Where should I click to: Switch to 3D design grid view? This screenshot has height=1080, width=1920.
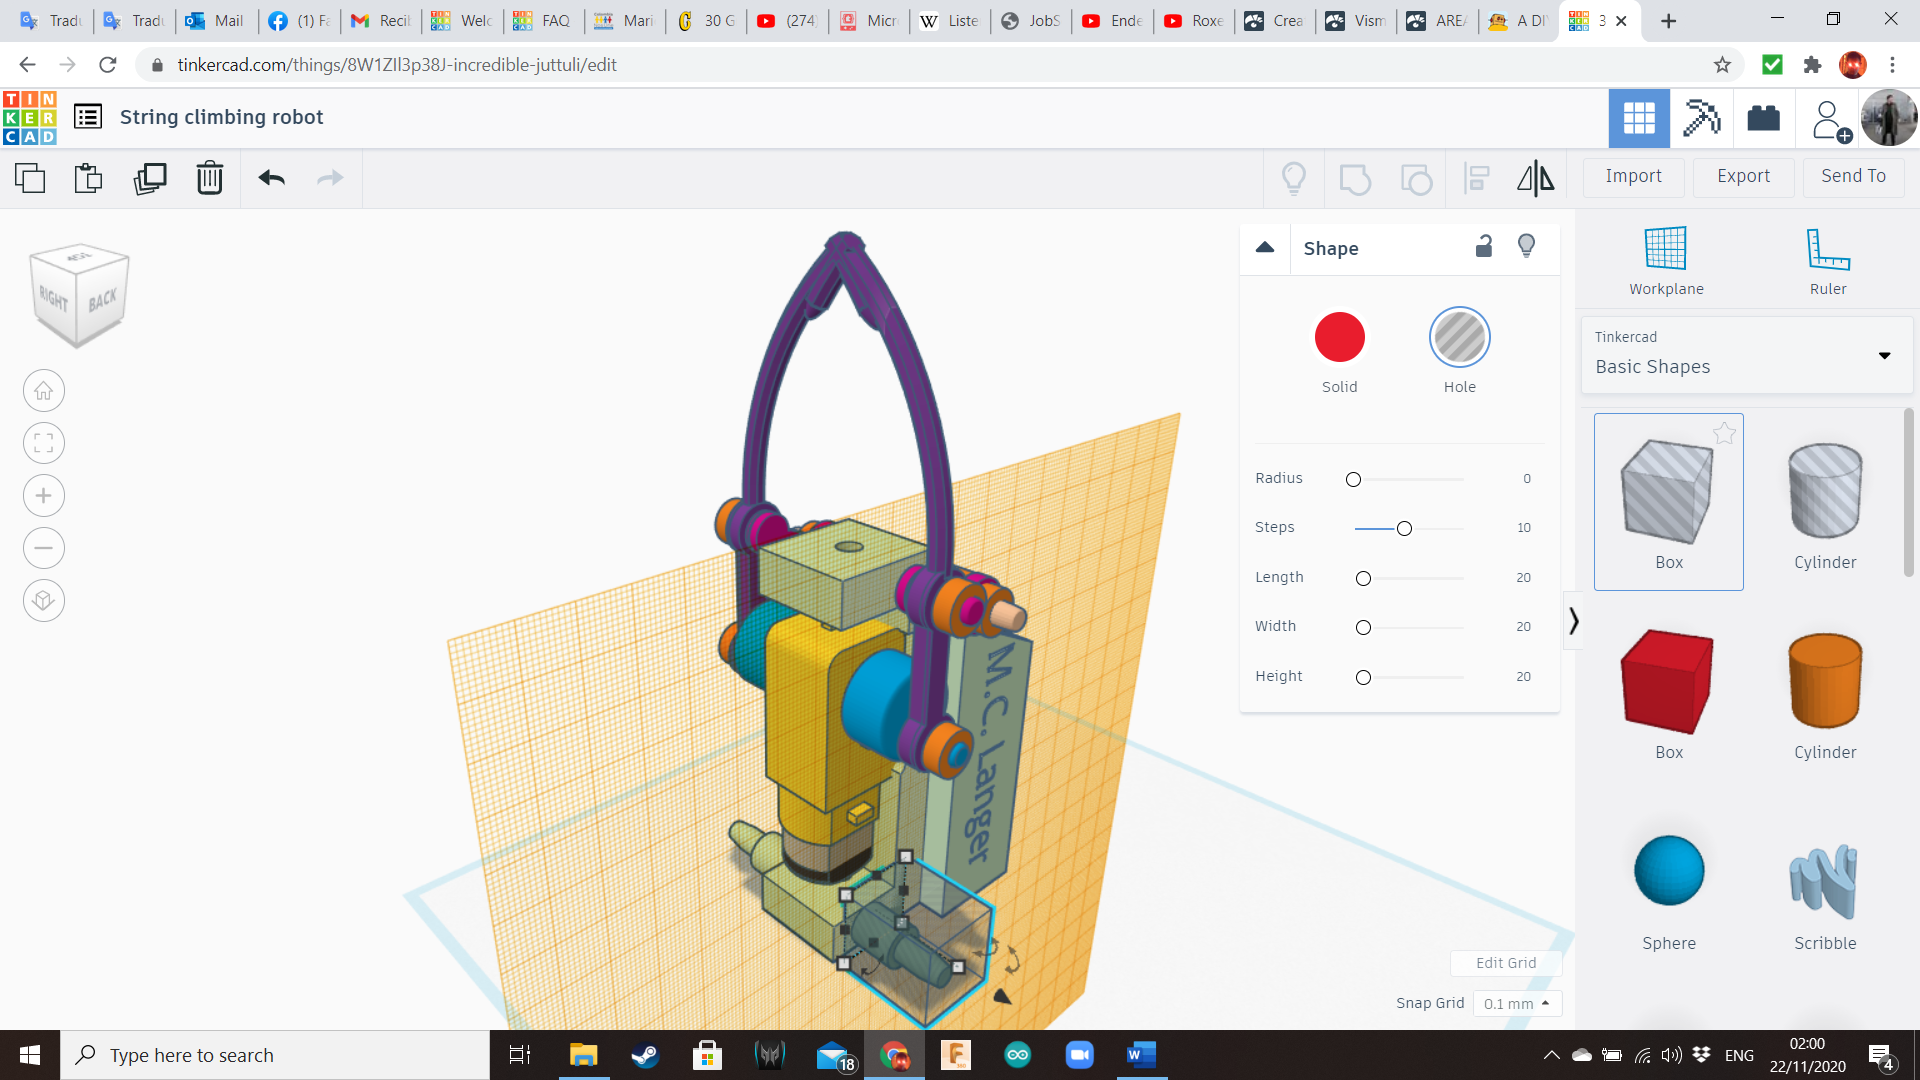1639,118
